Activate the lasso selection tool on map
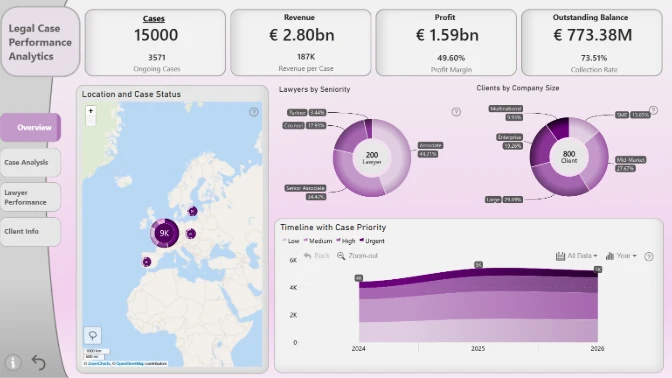Image resolution: width=672 pixels, height=378 pixels. coord(93,335)
